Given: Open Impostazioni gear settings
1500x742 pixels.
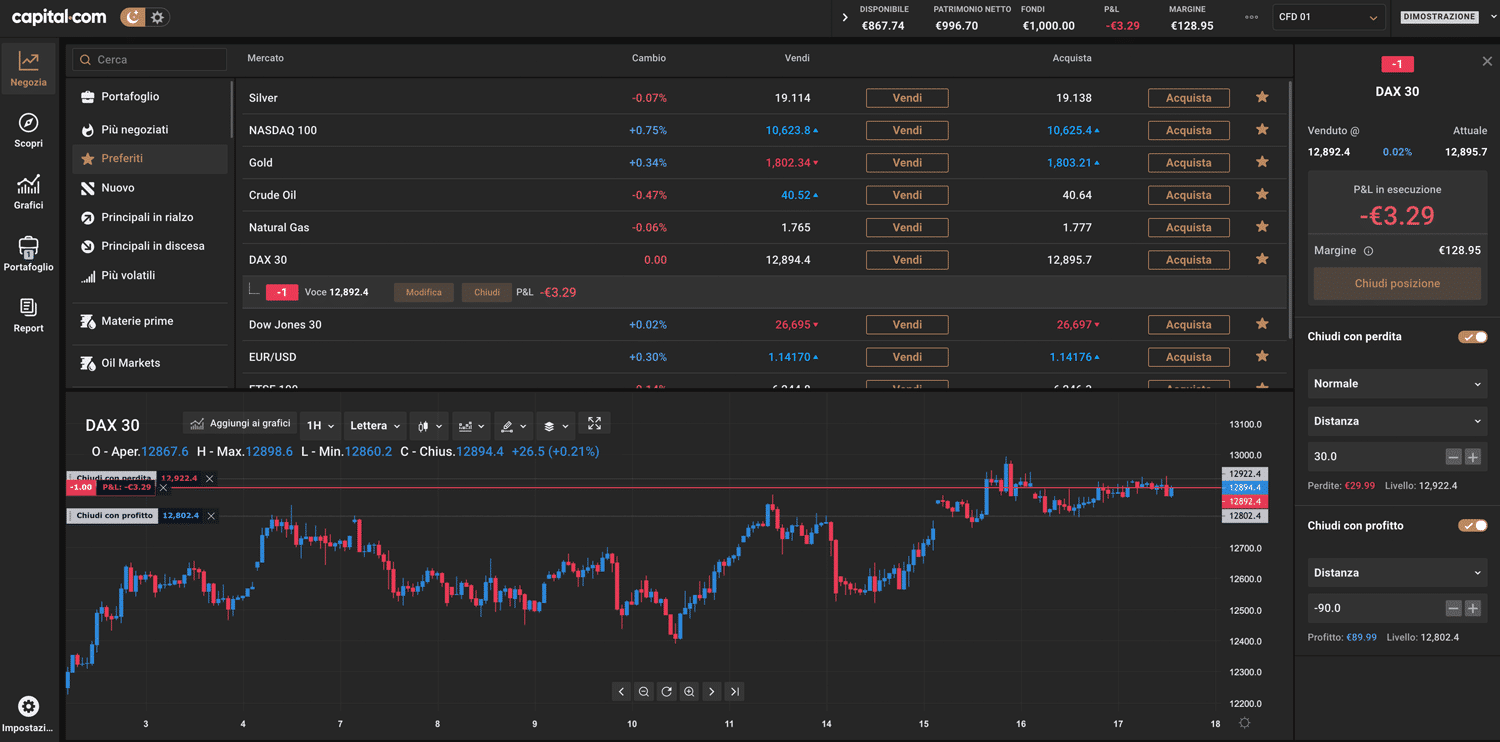Looking at the screenshot, I should (x=29, y=714).
